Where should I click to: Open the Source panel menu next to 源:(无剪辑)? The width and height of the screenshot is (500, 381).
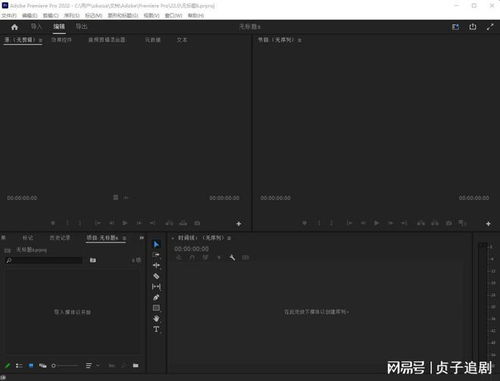(40, 40)
